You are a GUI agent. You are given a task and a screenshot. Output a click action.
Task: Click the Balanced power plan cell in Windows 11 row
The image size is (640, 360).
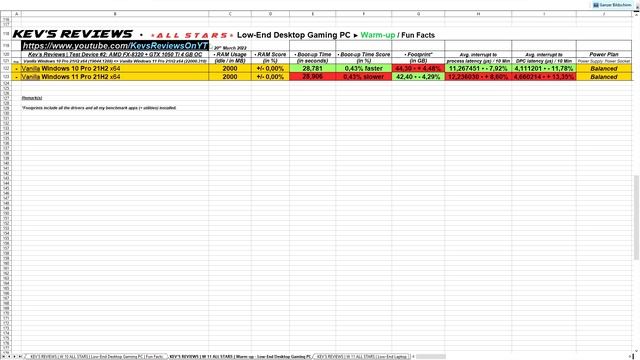pyautogui.click(x=604, y=76)
